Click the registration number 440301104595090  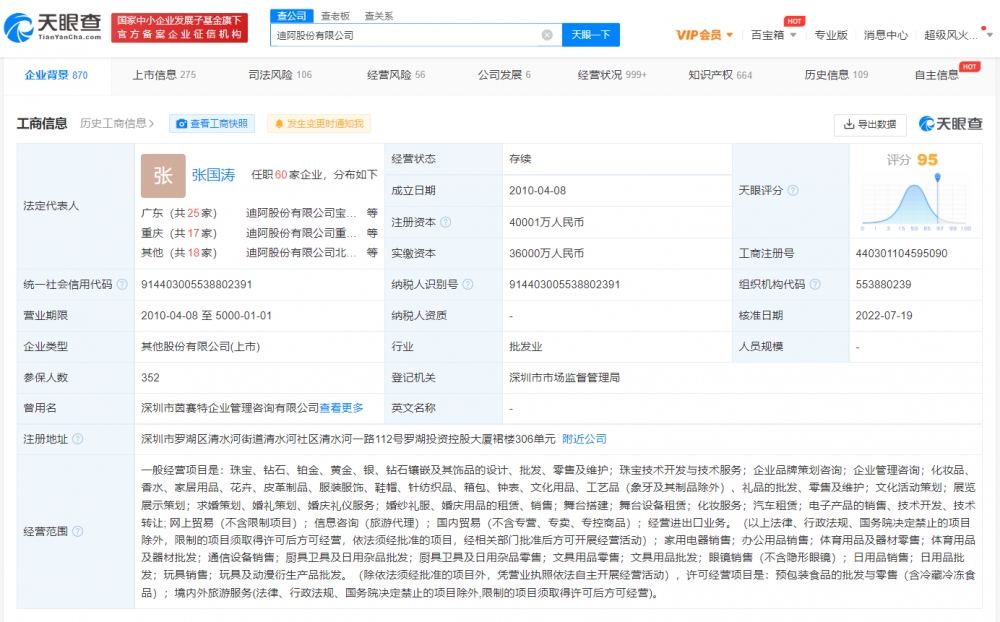click(x=901, y=253)
